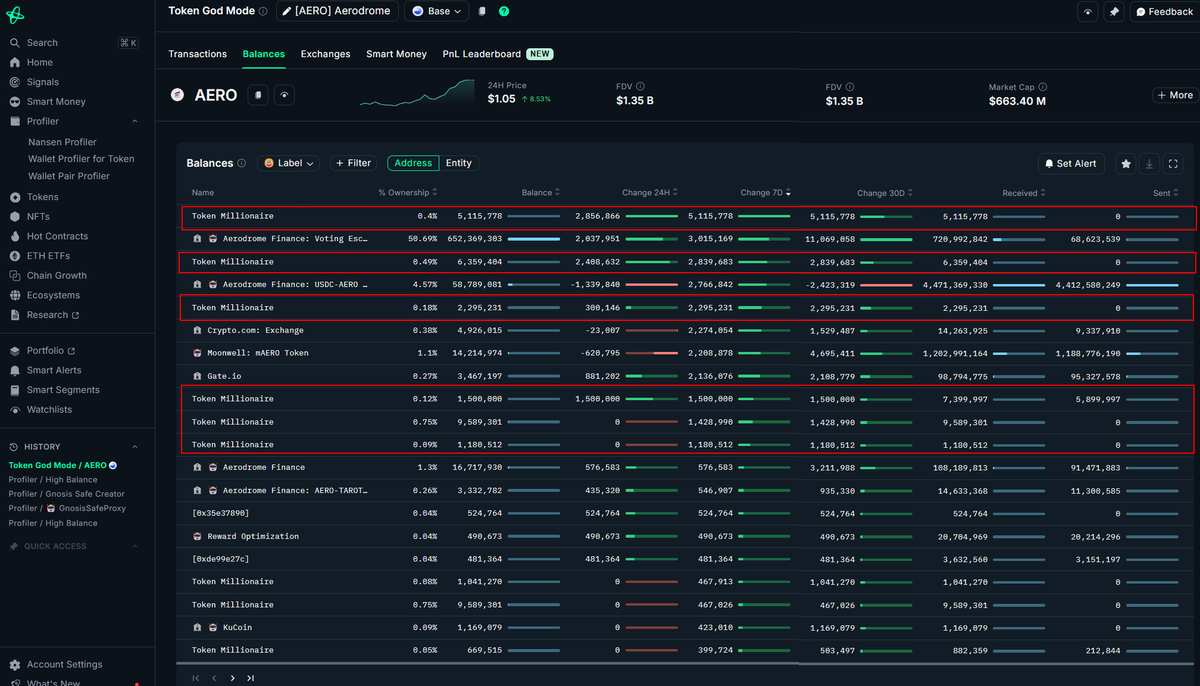Click info icon next to Token God Mode
Viewport: 1200px width, 686px height.
[x=263, y=12]
